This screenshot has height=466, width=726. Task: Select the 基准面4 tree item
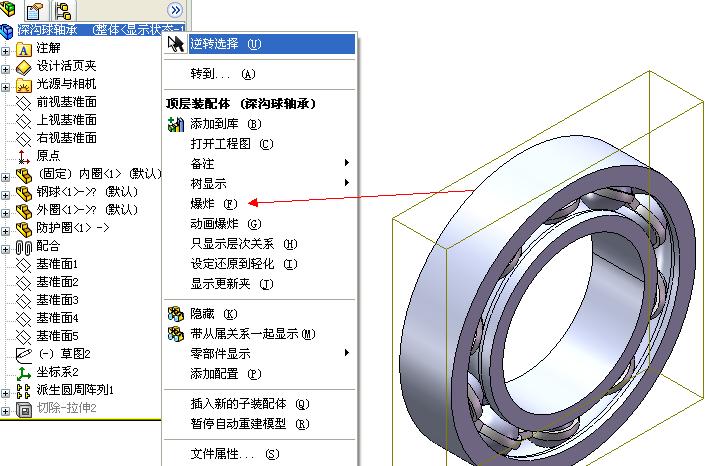coord(57,319)
